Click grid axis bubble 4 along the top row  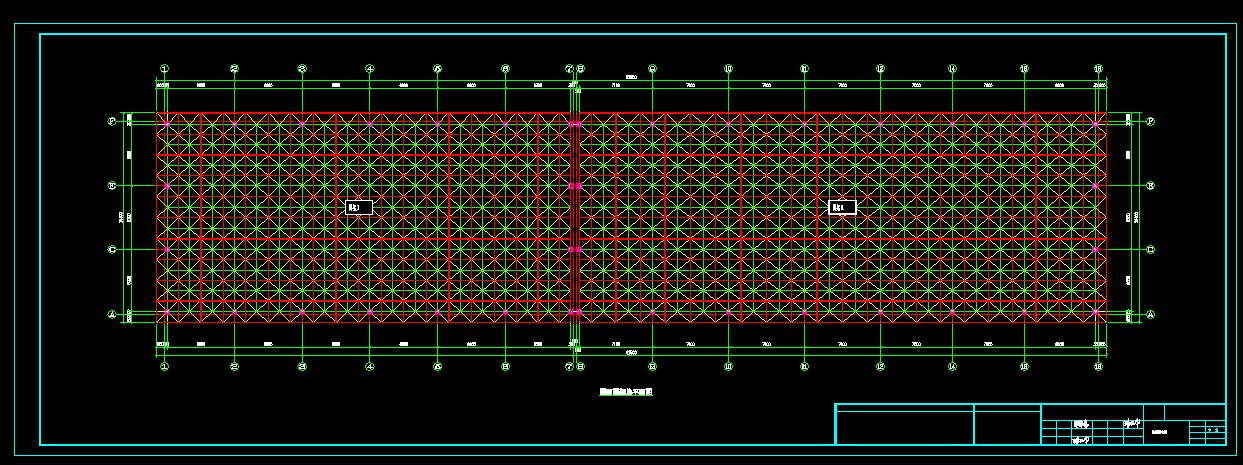[x=370, y=69]
